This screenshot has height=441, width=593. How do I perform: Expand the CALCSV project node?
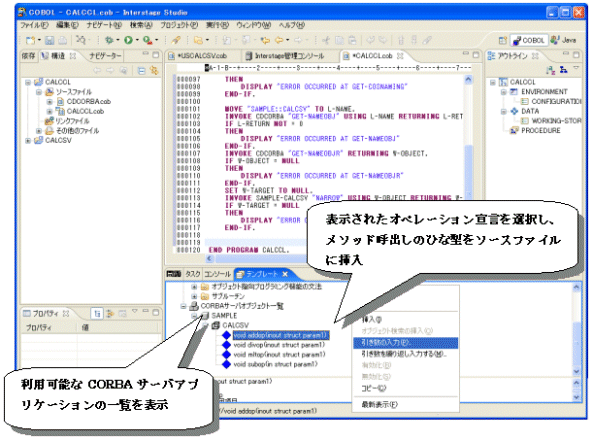tap(28, 140)
